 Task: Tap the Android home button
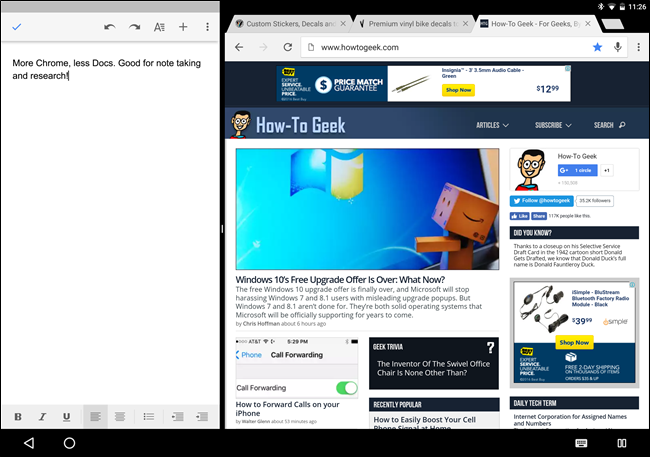(69, 443)
